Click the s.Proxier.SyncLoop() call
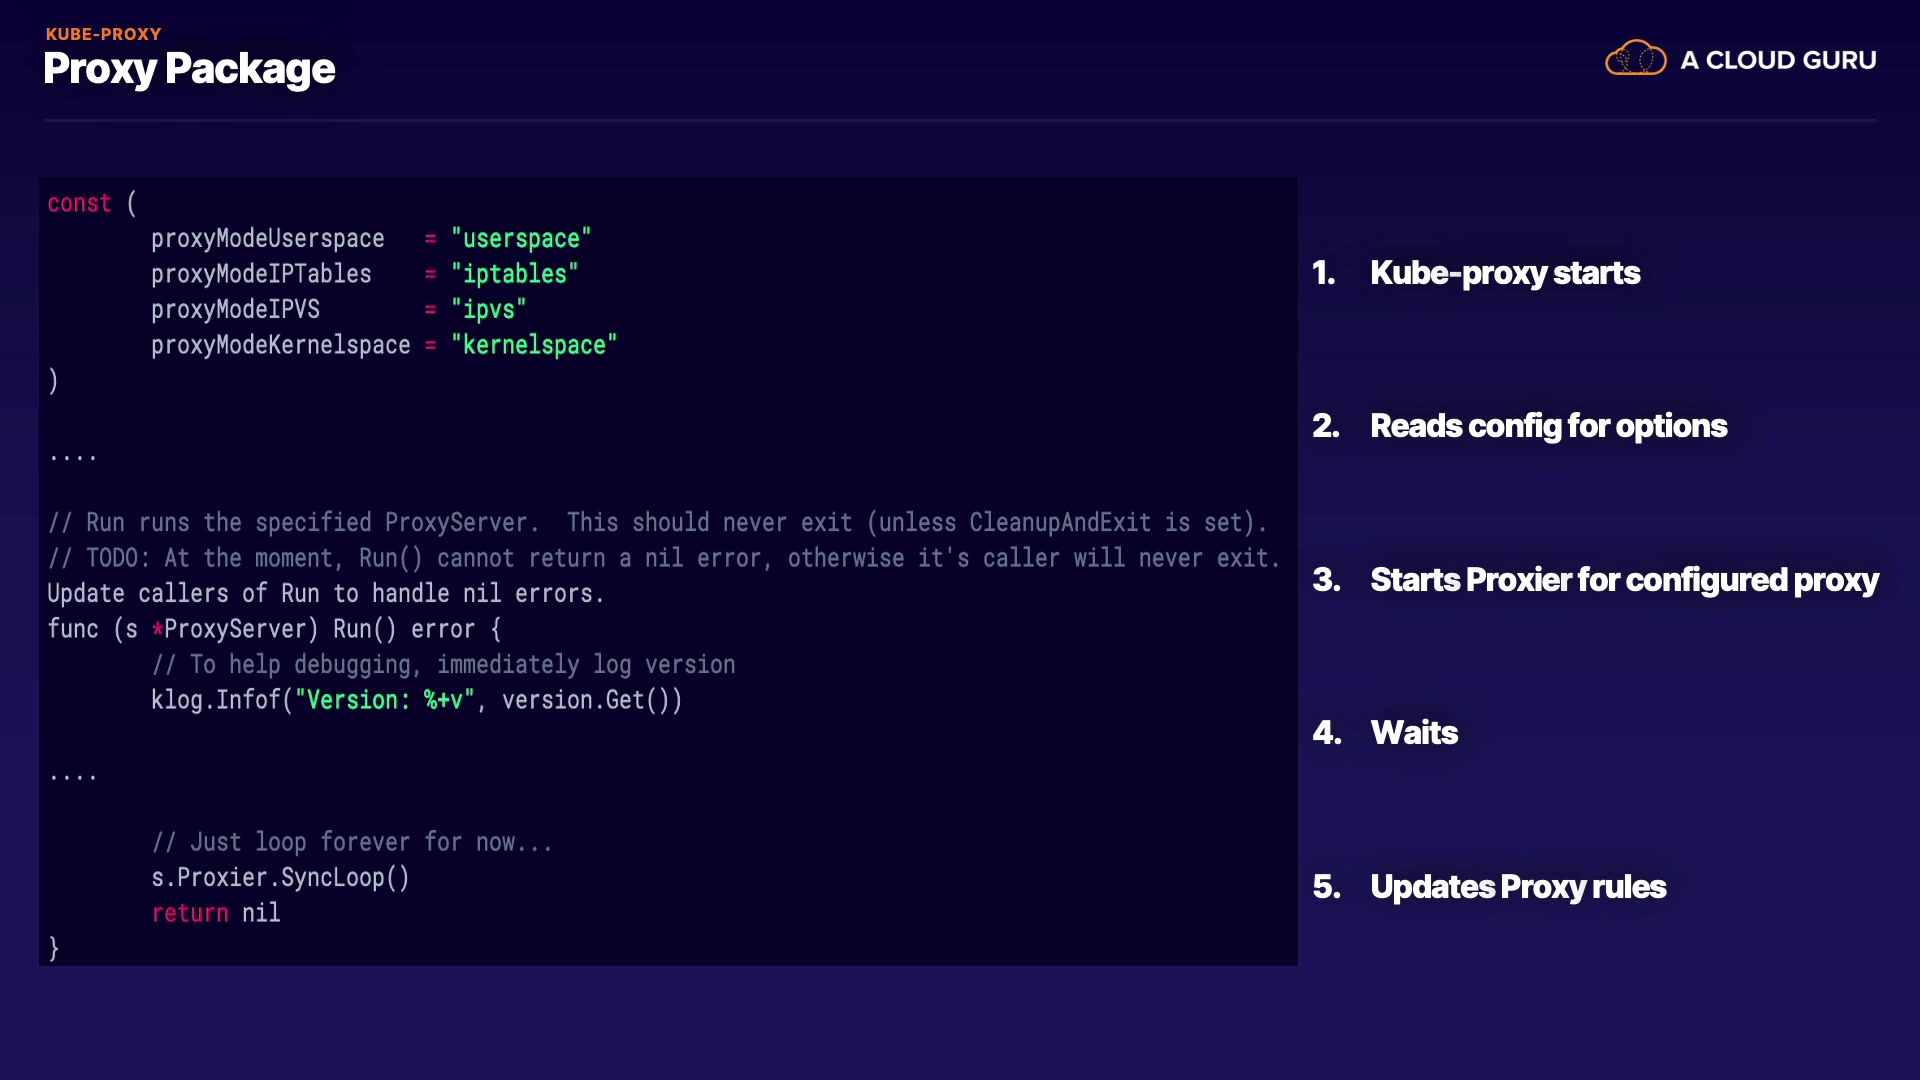 point(280,878)
